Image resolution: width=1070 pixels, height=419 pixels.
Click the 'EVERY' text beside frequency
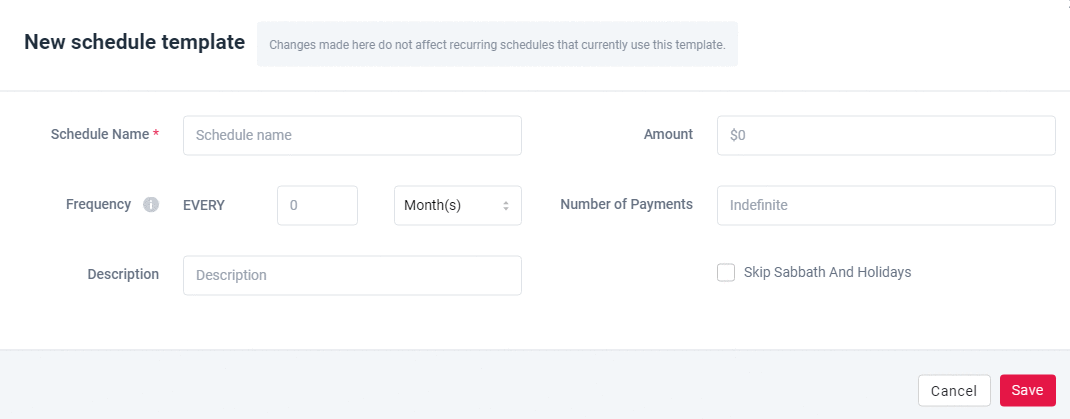coord(204,205)
